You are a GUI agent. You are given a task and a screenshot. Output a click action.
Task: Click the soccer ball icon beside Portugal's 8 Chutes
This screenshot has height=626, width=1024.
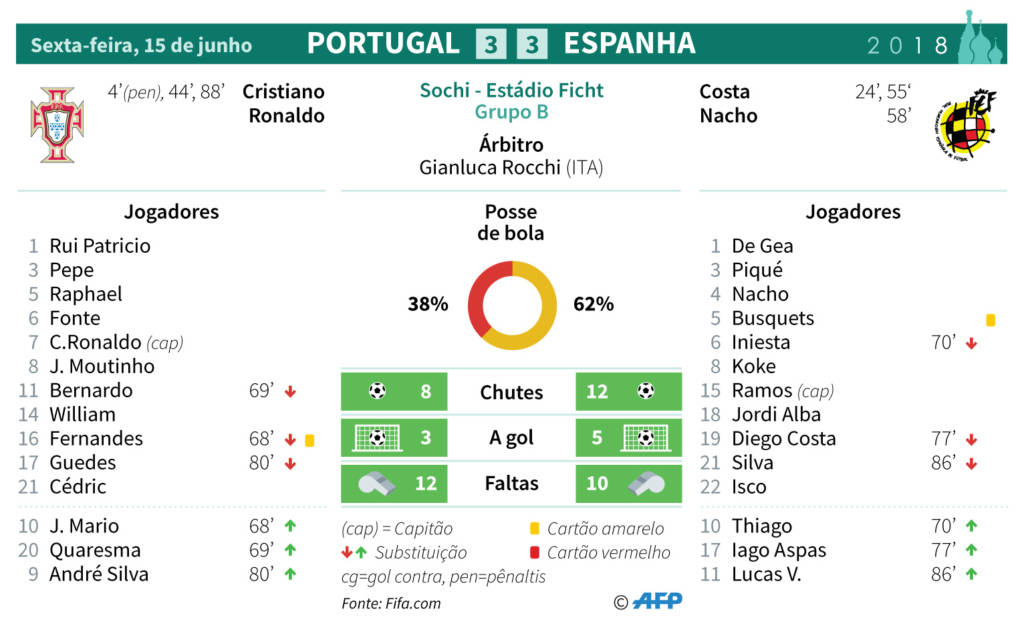tap(377, 391)
